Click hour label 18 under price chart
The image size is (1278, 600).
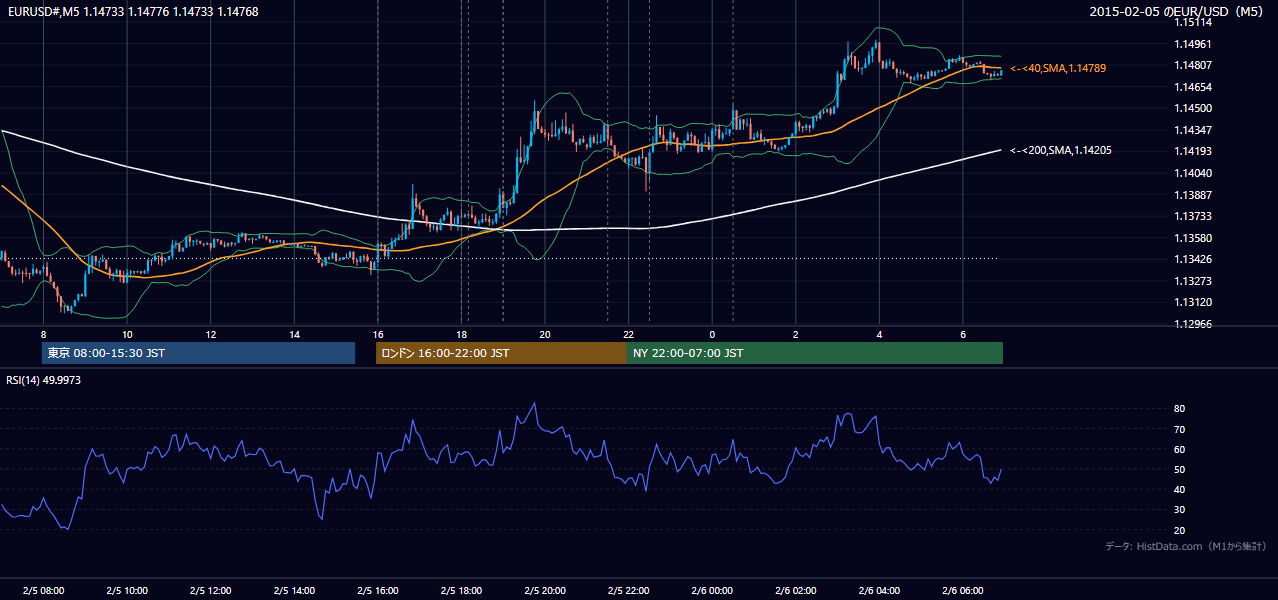(461, 334)
